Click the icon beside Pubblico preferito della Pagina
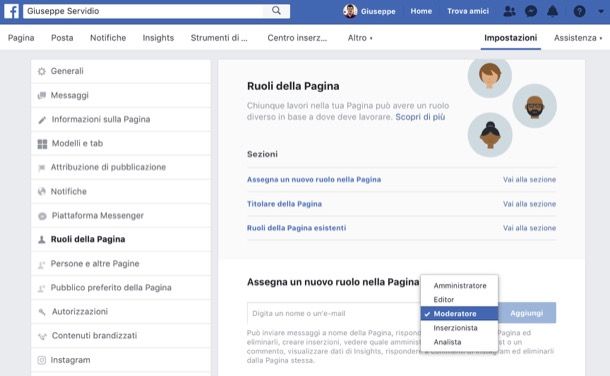 pos(42,289)
